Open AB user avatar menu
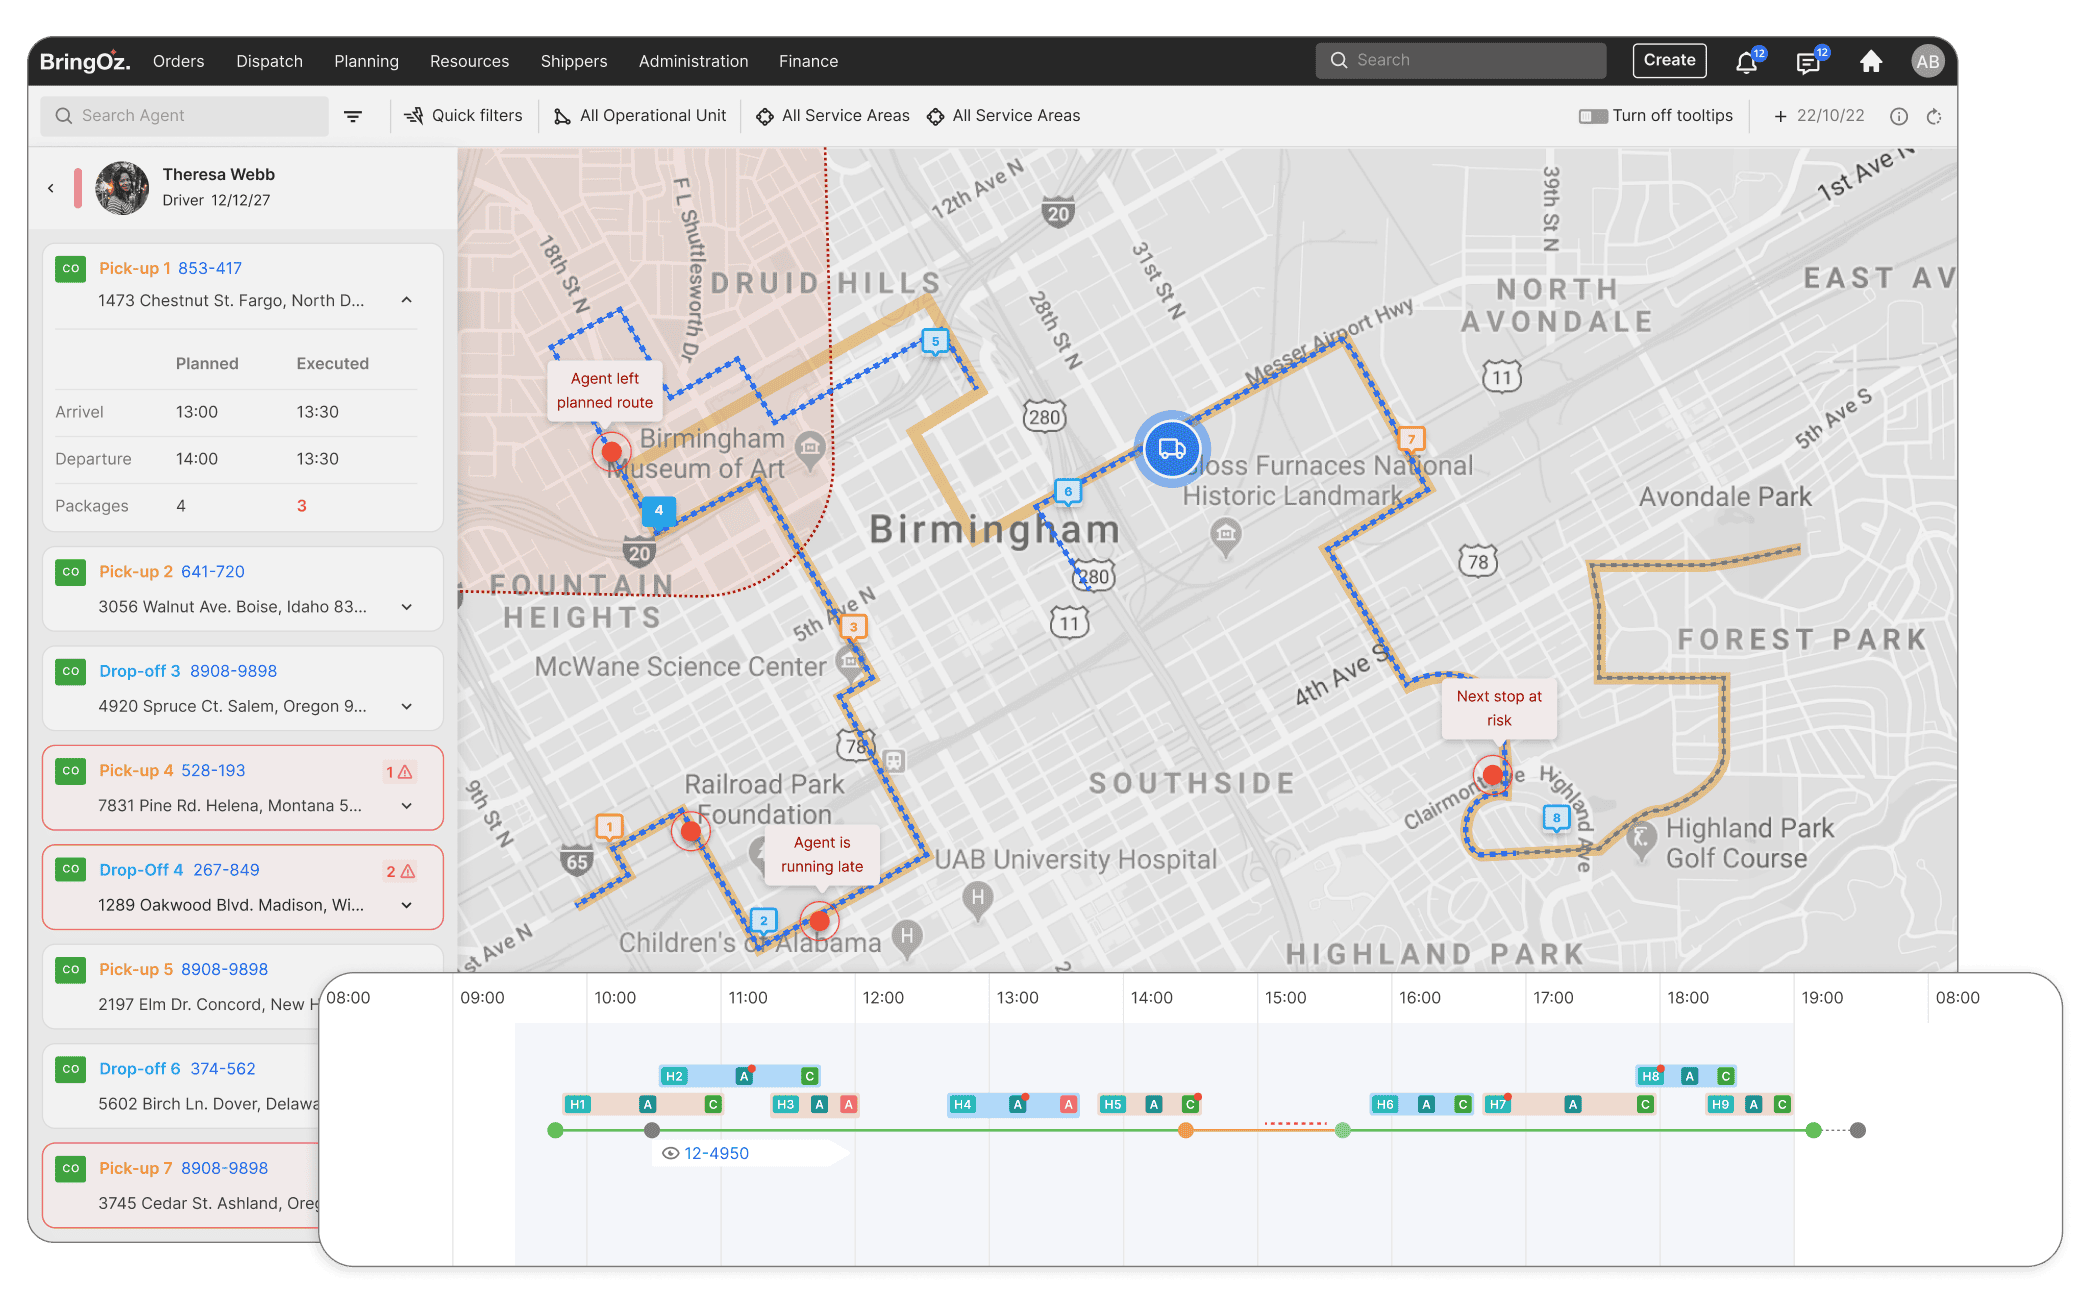The image size is (2095, 1300). point(1927,61)
